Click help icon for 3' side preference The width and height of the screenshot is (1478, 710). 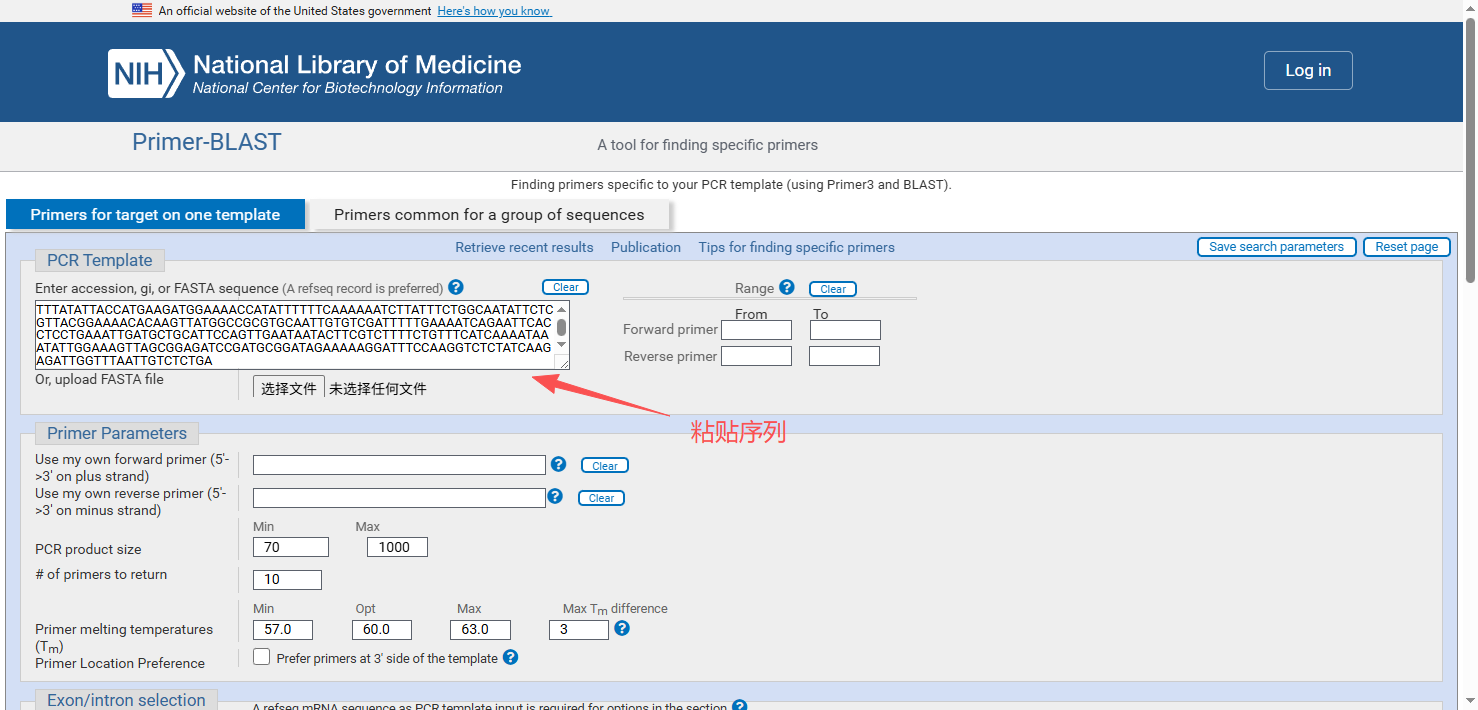coord(511,657)
